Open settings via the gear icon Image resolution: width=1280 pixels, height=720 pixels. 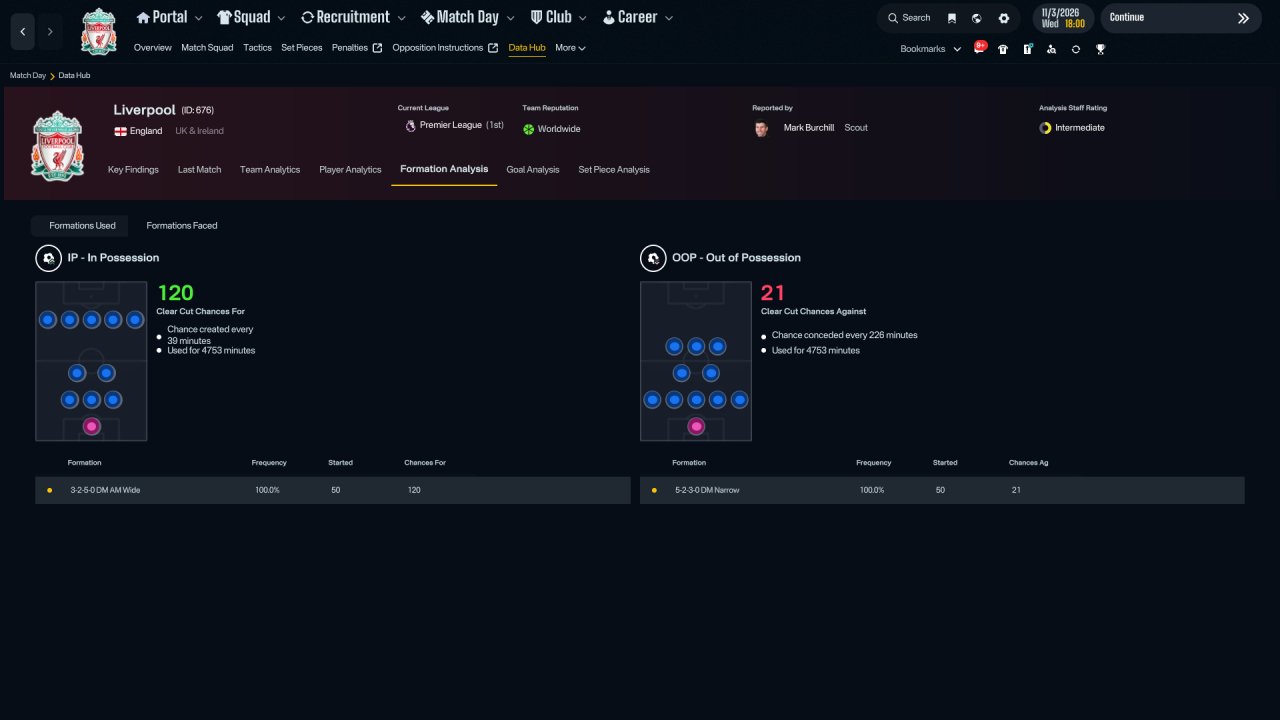click(x=1004, y=18)
